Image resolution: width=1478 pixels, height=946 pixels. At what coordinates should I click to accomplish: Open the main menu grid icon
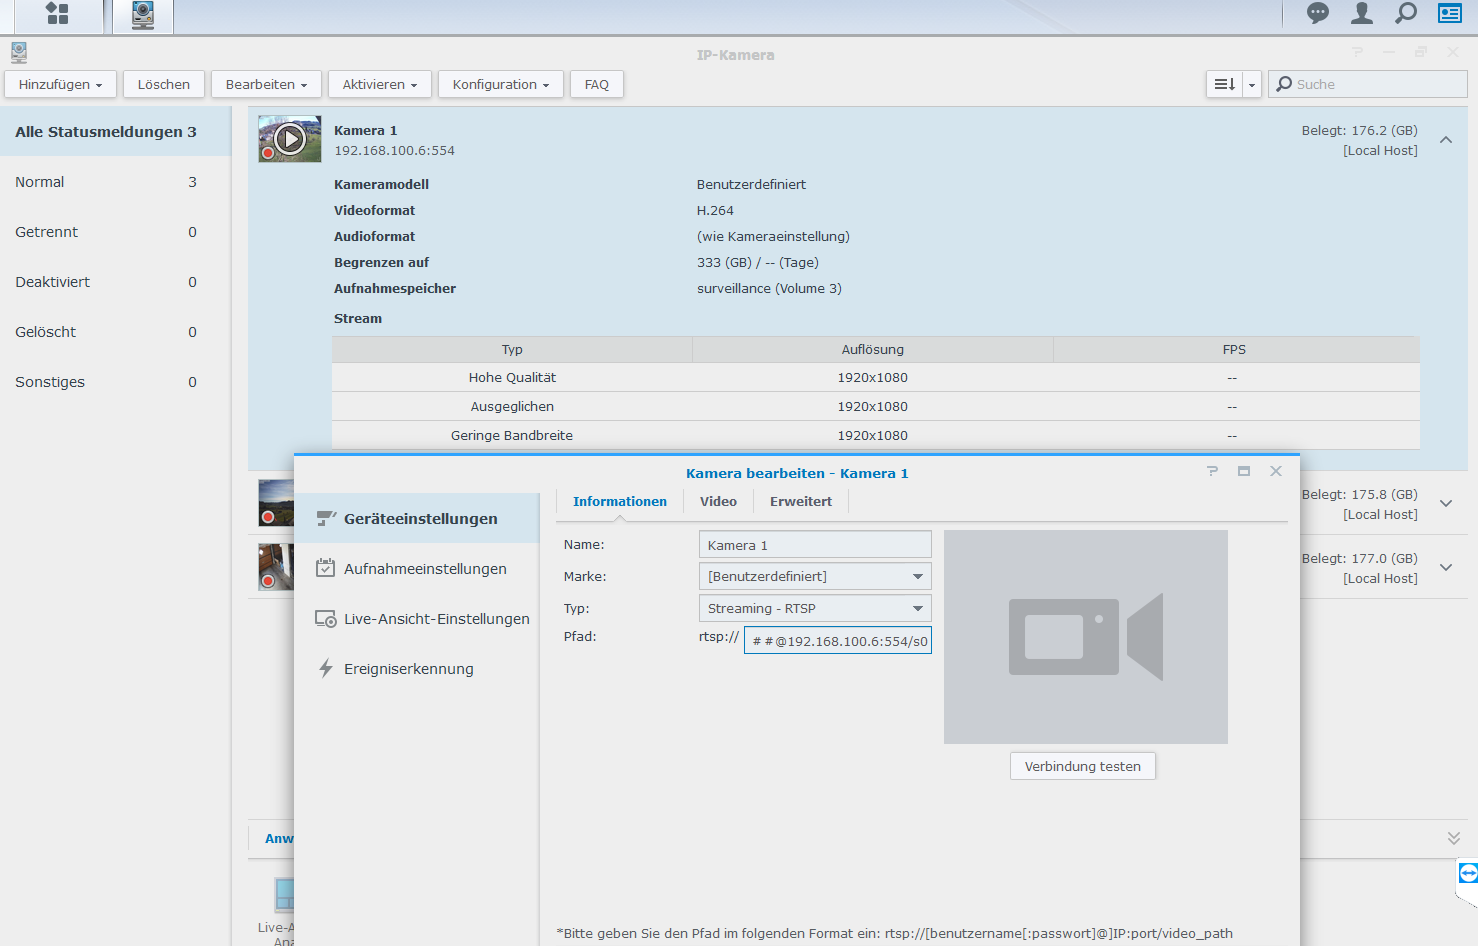click(57, 14)
